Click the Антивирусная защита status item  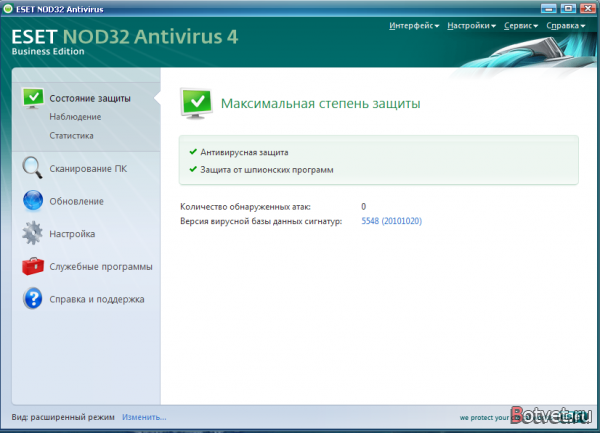pos(239,152)
